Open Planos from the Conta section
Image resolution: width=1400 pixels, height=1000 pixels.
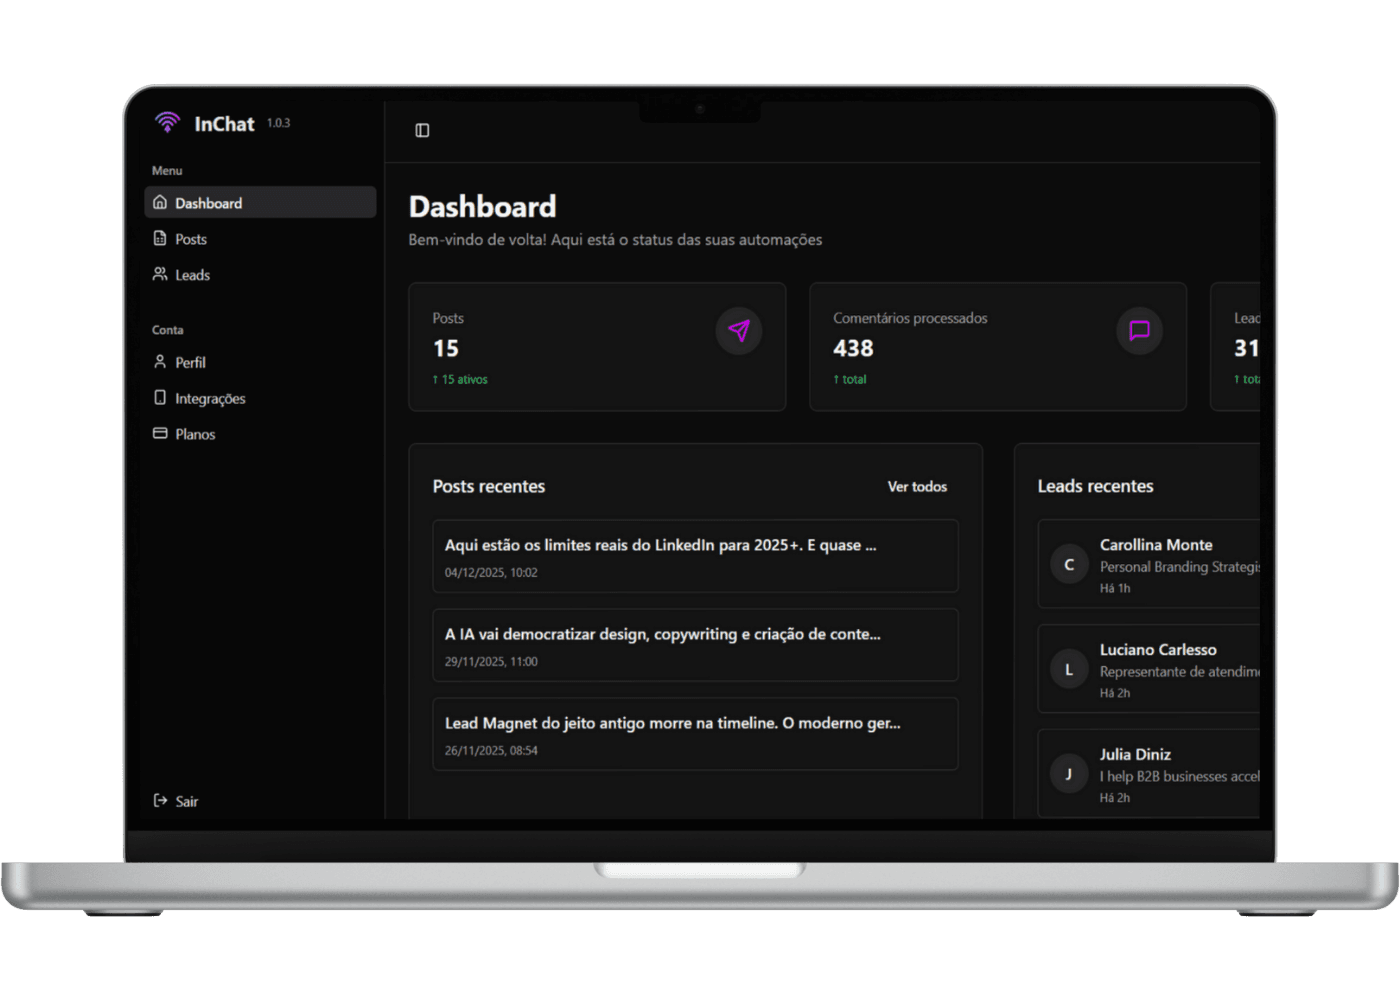coord(195,434)
